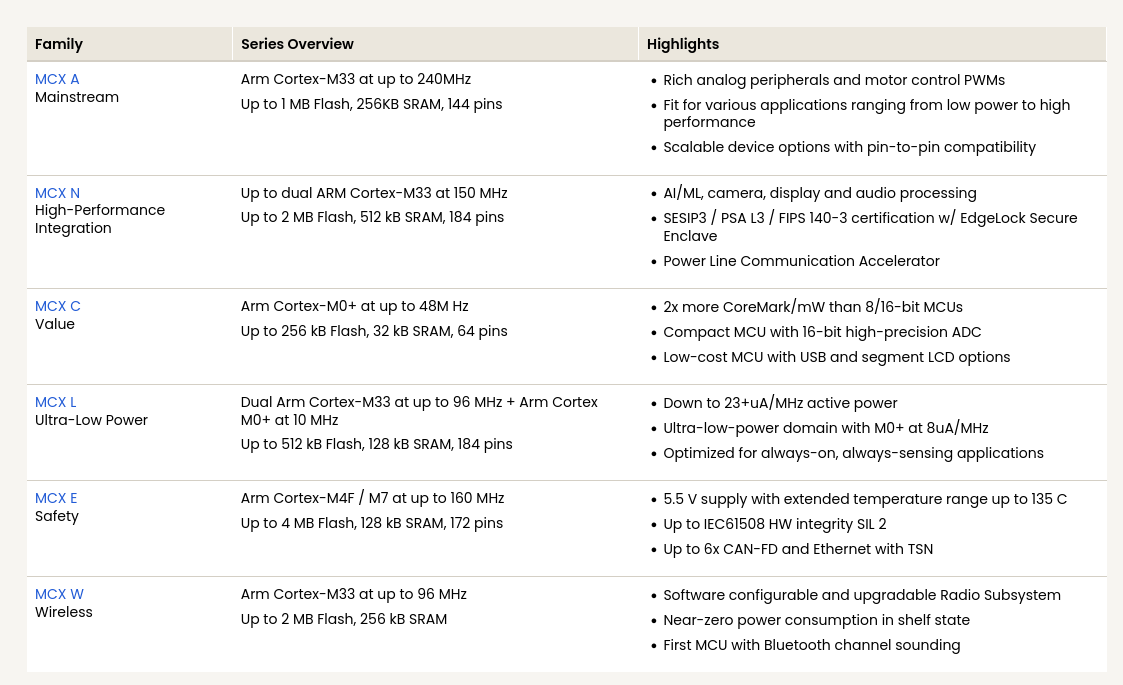Click the Family column header

tap(59, 44)
